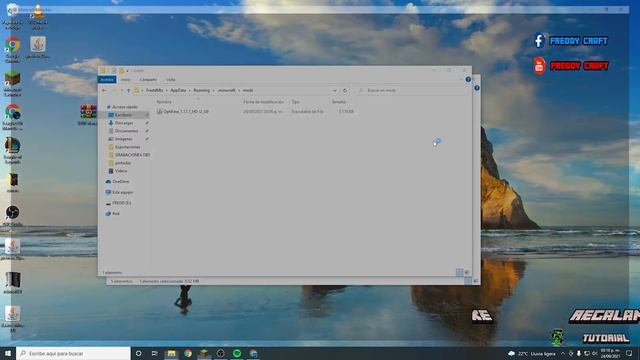The image size is (640, 360).
Task: Click the Up one level arrow
Action: click(x=129, y=90)
